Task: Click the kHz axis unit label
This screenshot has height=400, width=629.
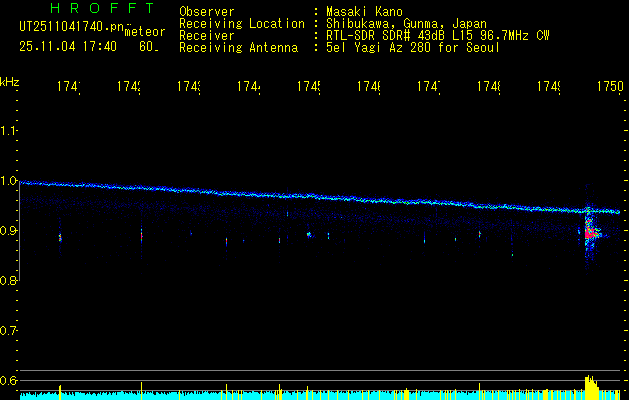Action: (x=10, y=80)
